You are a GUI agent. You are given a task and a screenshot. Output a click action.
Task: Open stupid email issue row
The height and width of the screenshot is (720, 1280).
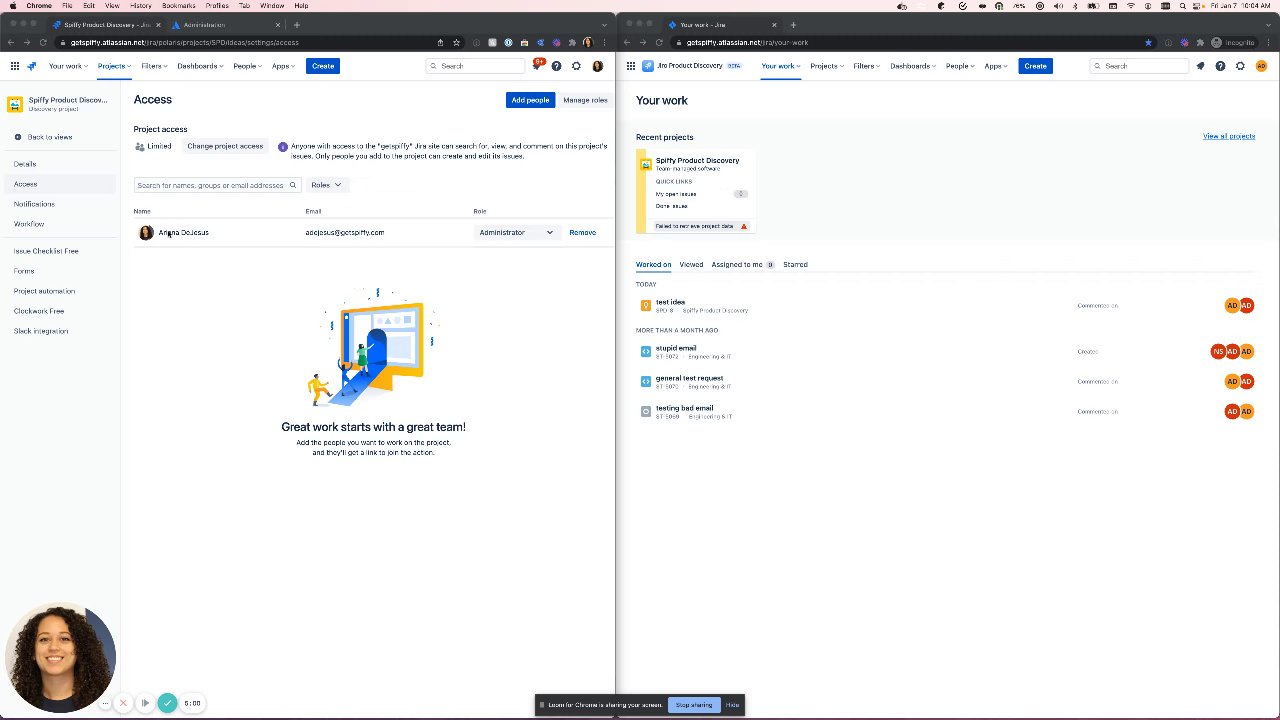pos(945,352)
